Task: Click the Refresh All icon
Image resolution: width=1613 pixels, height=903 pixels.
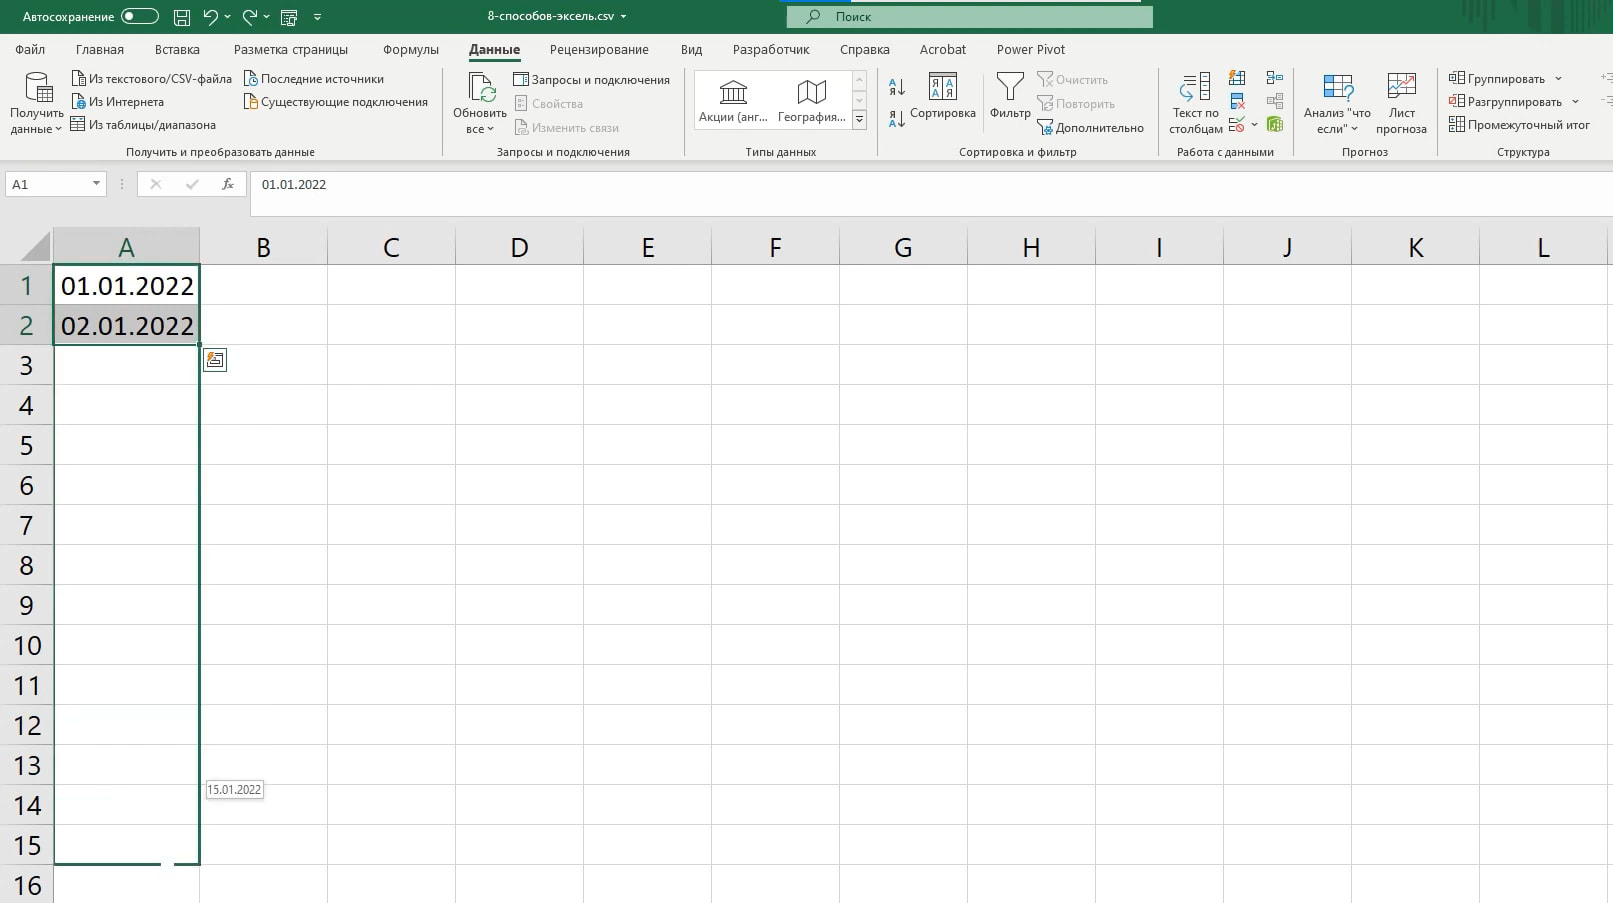Action: pos(481,88)
